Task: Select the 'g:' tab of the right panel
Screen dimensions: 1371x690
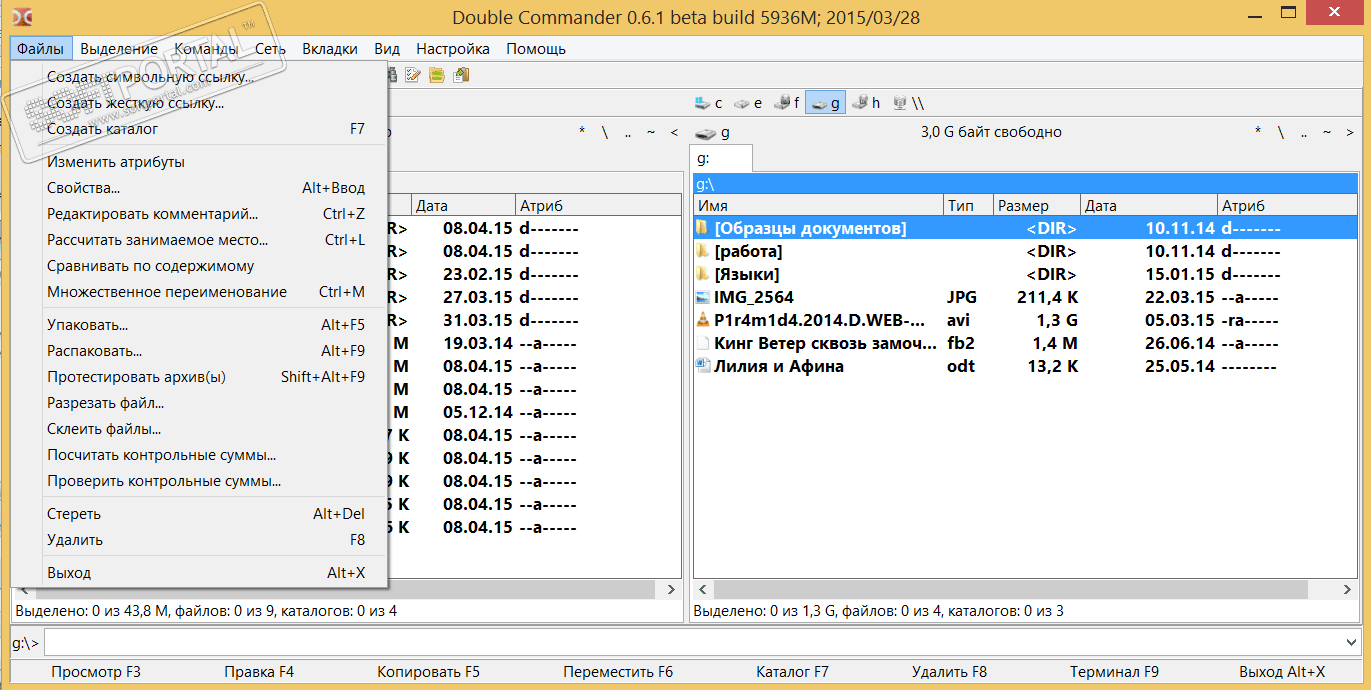Action: pos(721,159)
